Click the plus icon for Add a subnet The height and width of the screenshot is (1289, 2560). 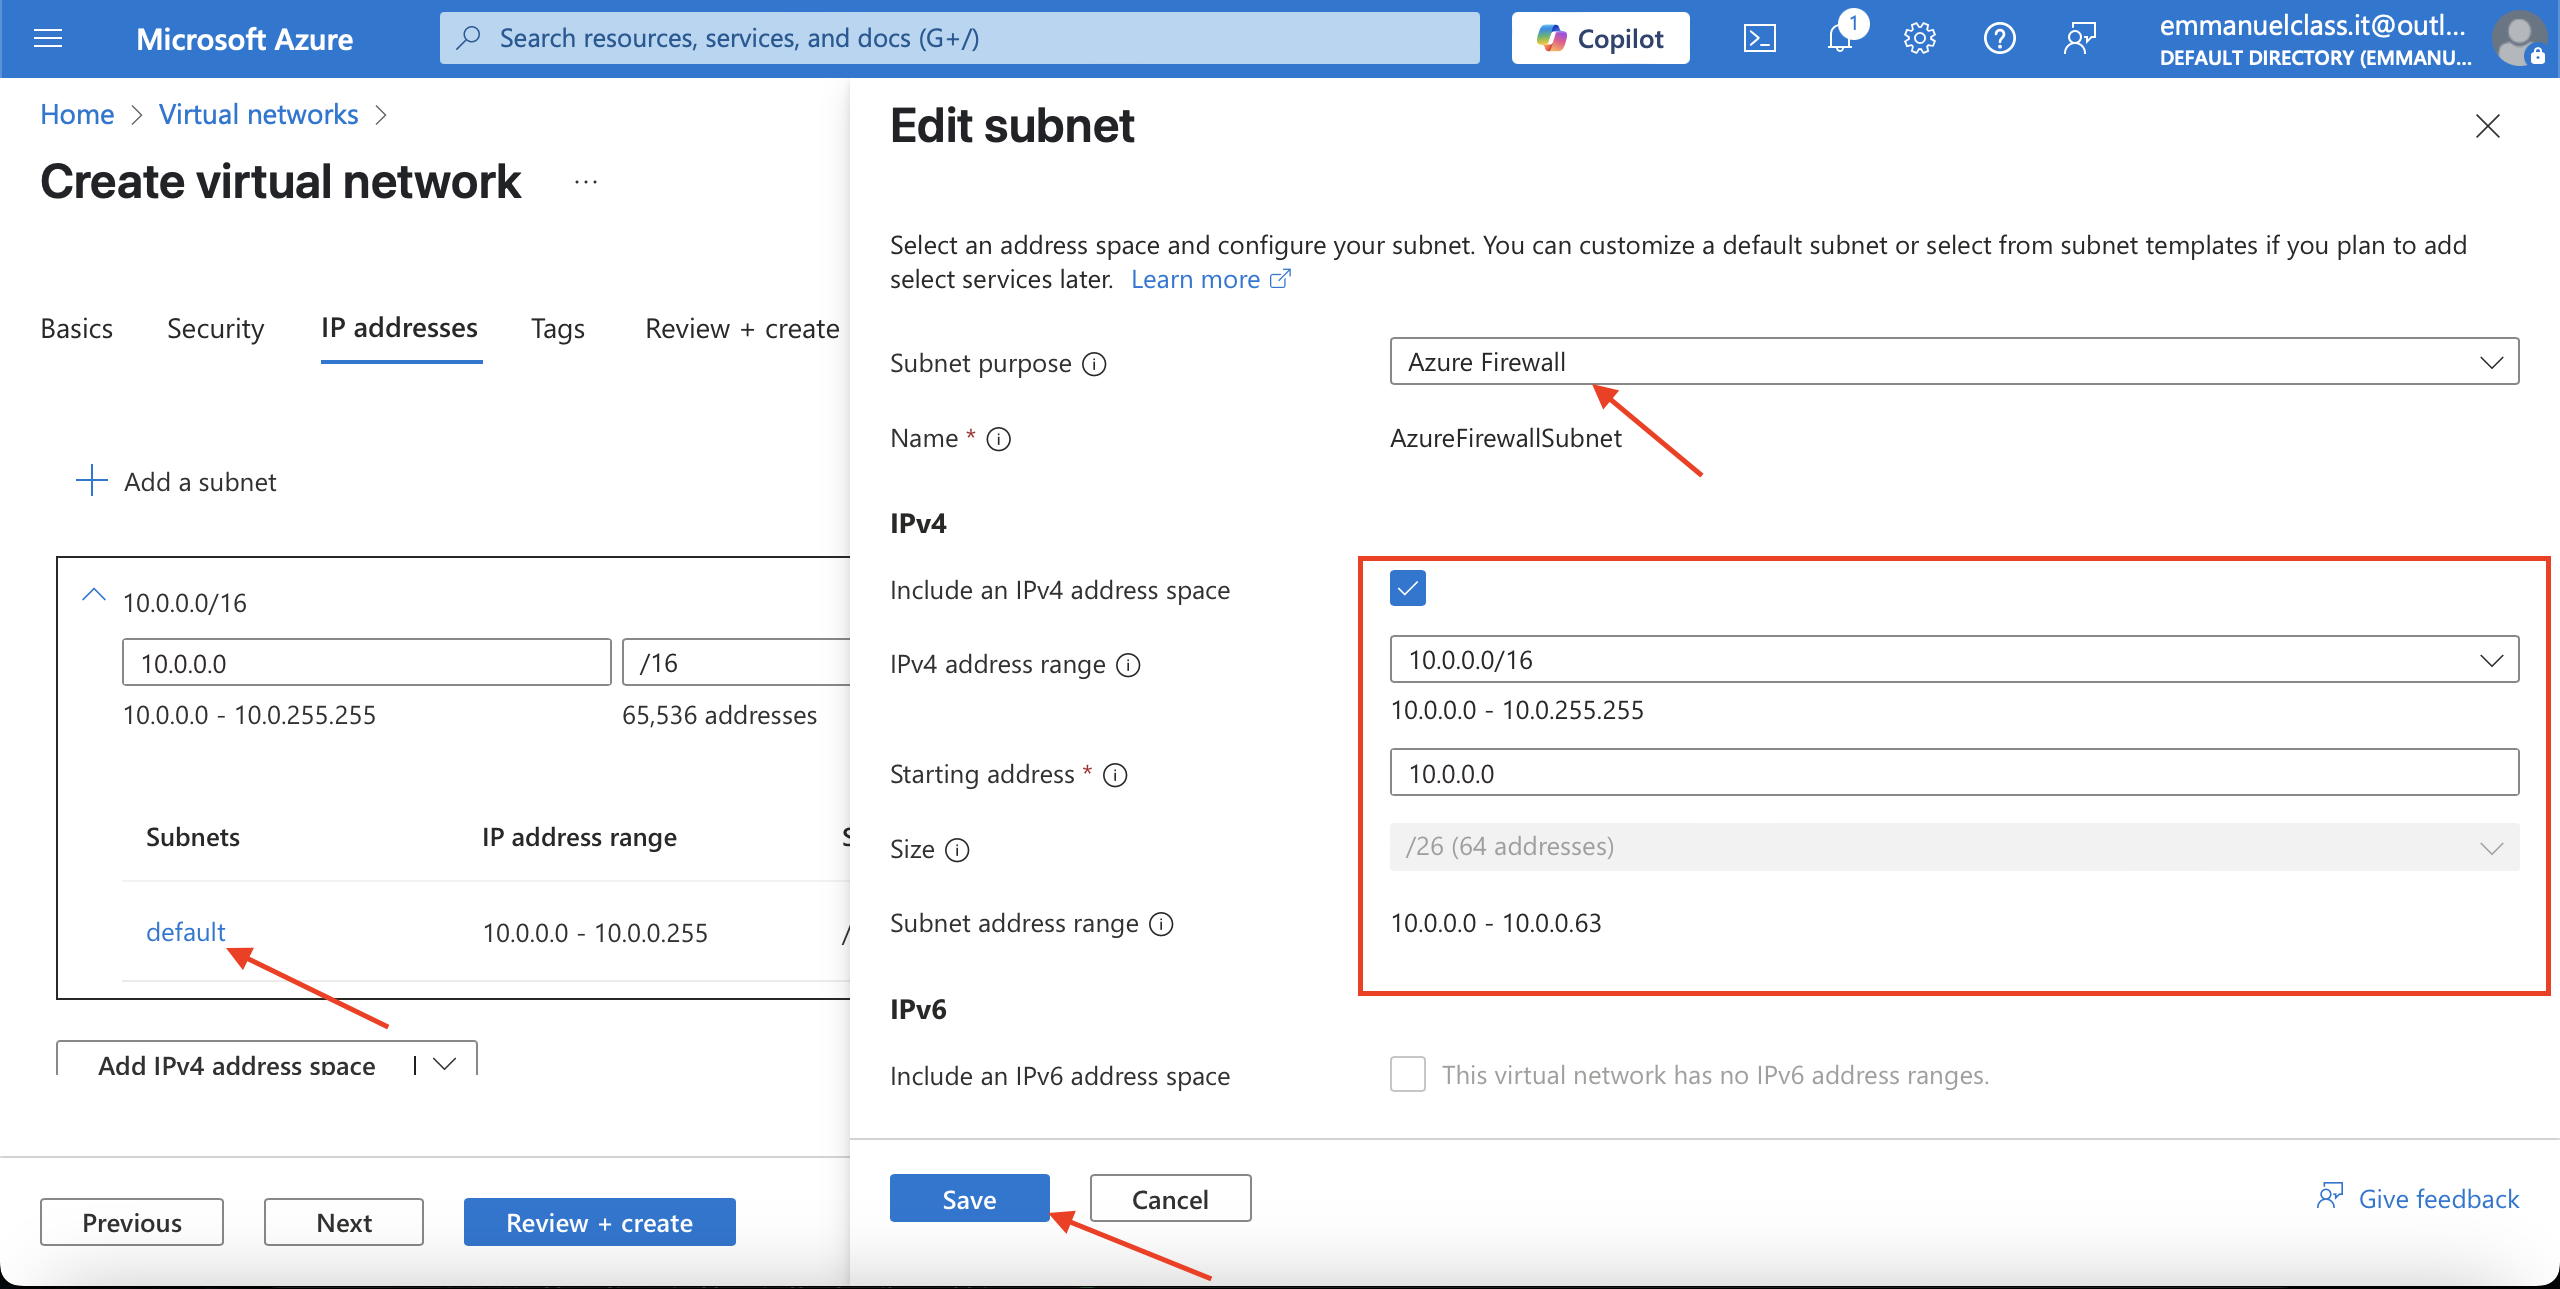coord(91,480)
